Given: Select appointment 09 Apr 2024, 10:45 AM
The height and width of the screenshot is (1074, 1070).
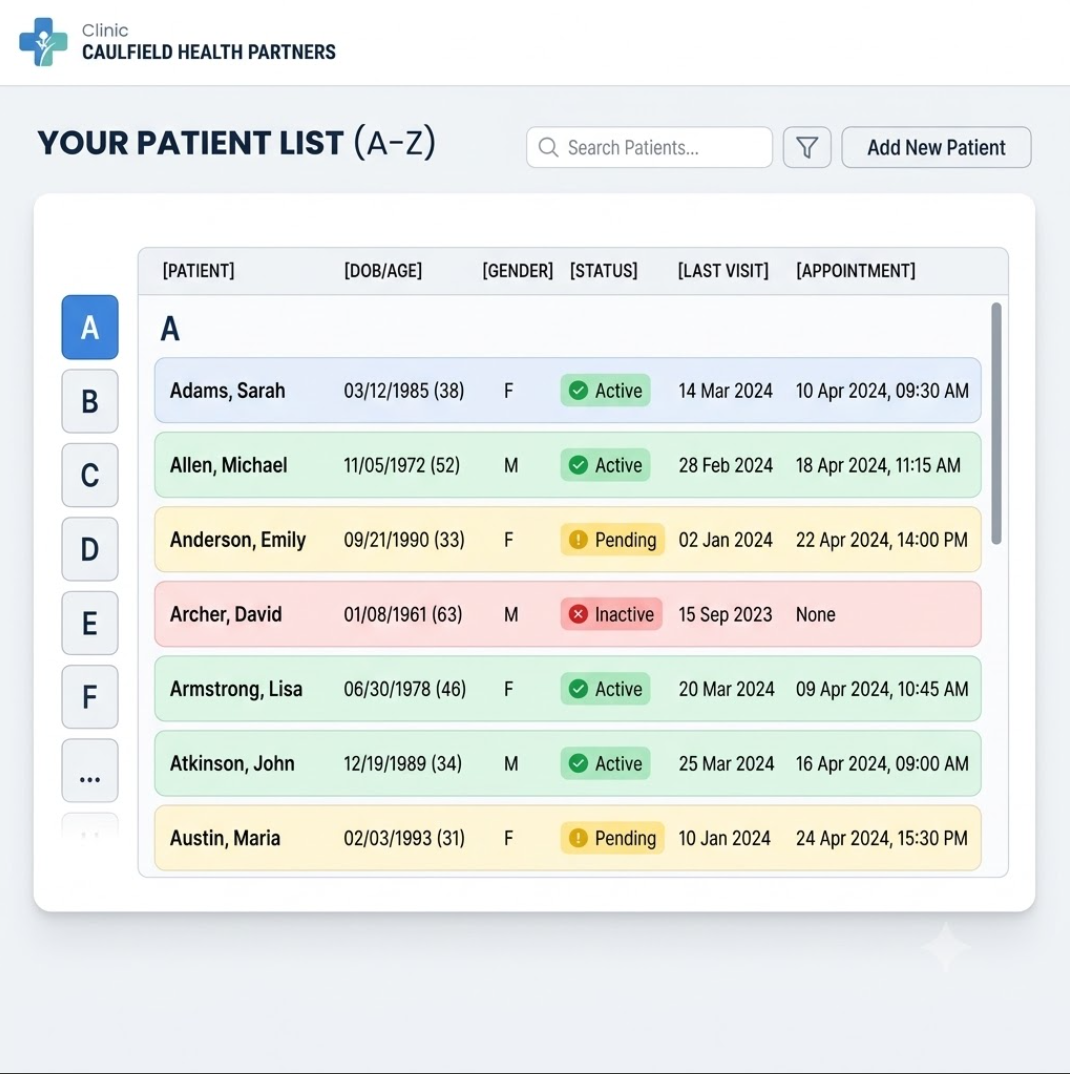Looking at the screenshot, I should coord(882,690).
